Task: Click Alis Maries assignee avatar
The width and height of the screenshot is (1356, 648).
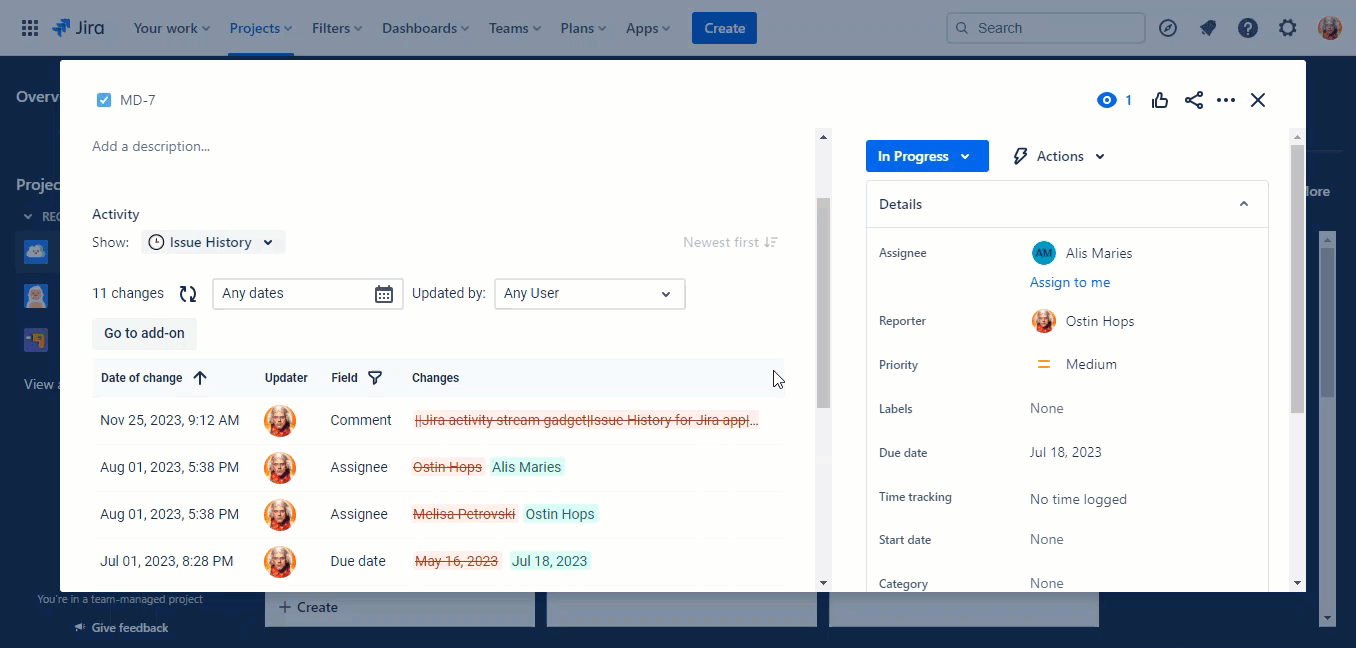Action: pos(1044,253)
